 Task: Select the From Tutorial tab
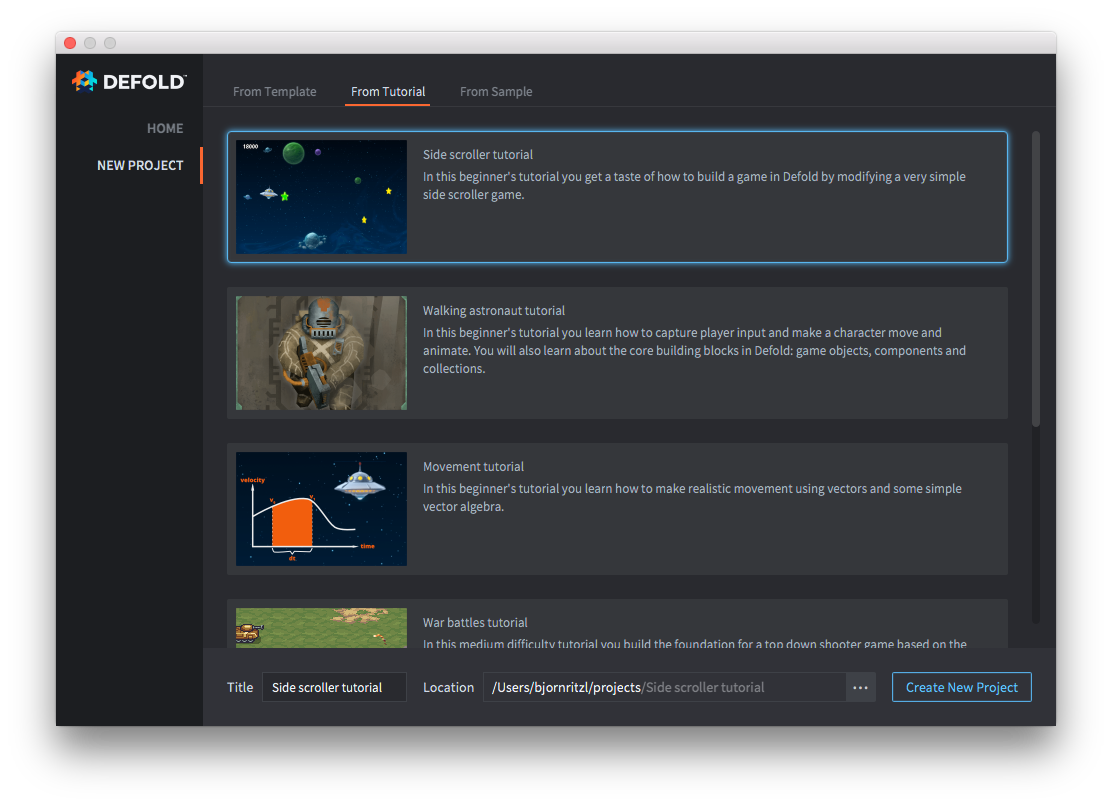point(388,92)
